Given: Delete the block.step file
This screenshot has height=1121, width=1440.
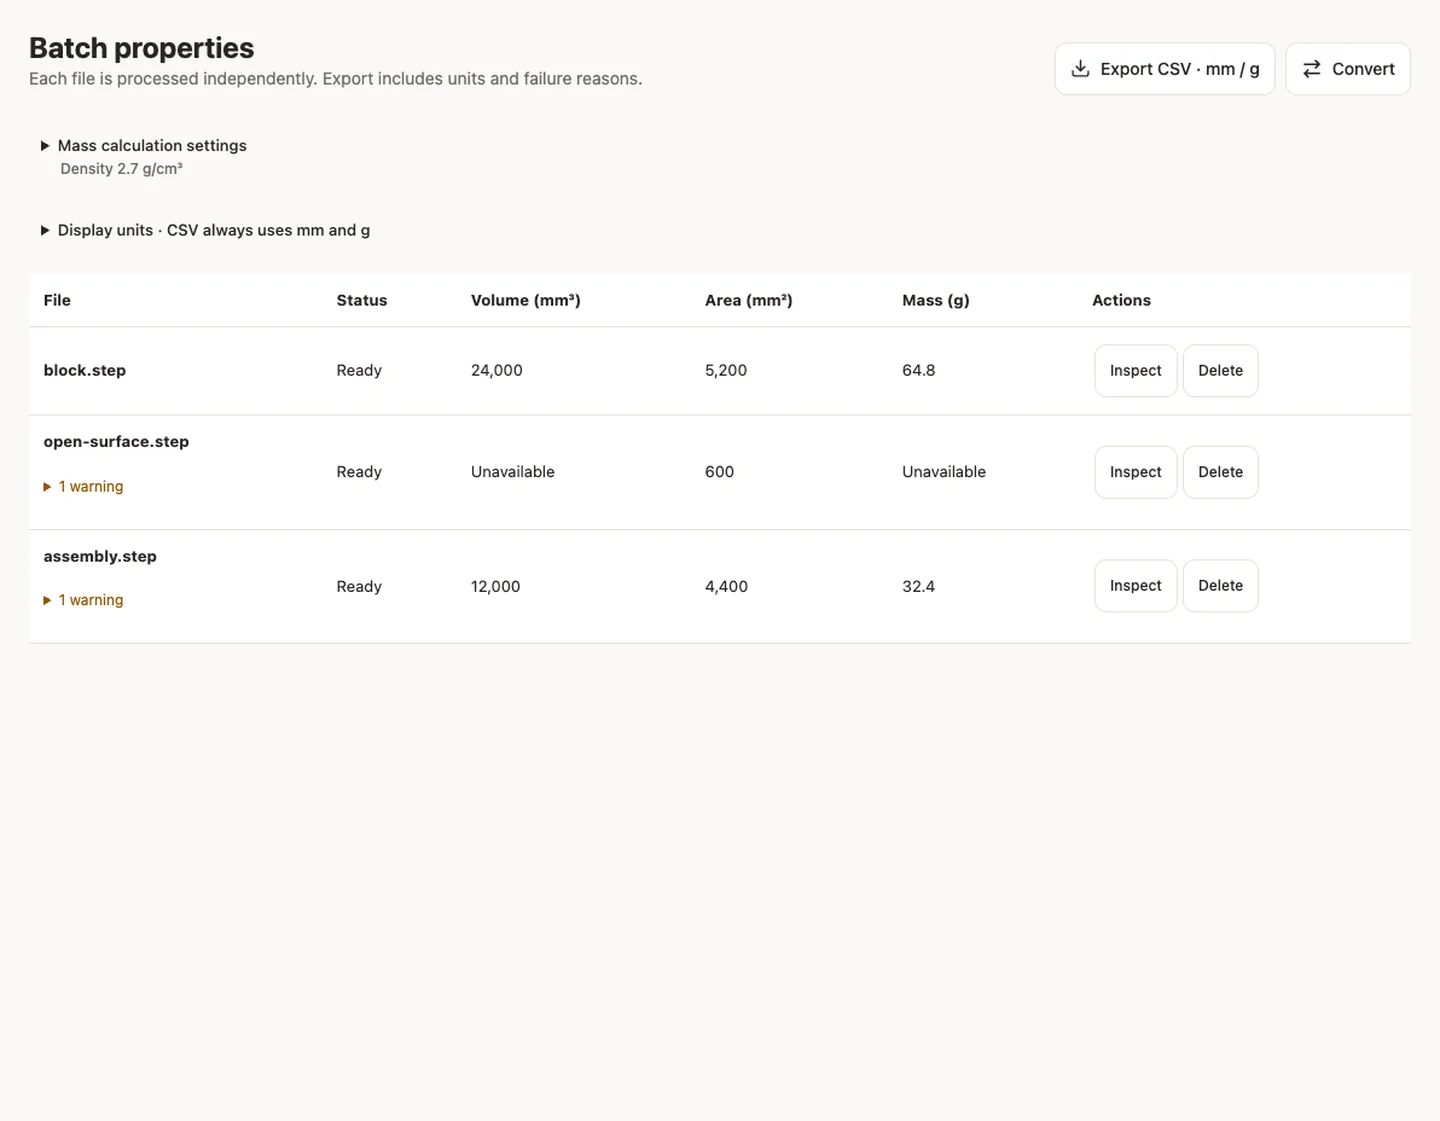Looking at the screenshot, I should (1220, 371).
